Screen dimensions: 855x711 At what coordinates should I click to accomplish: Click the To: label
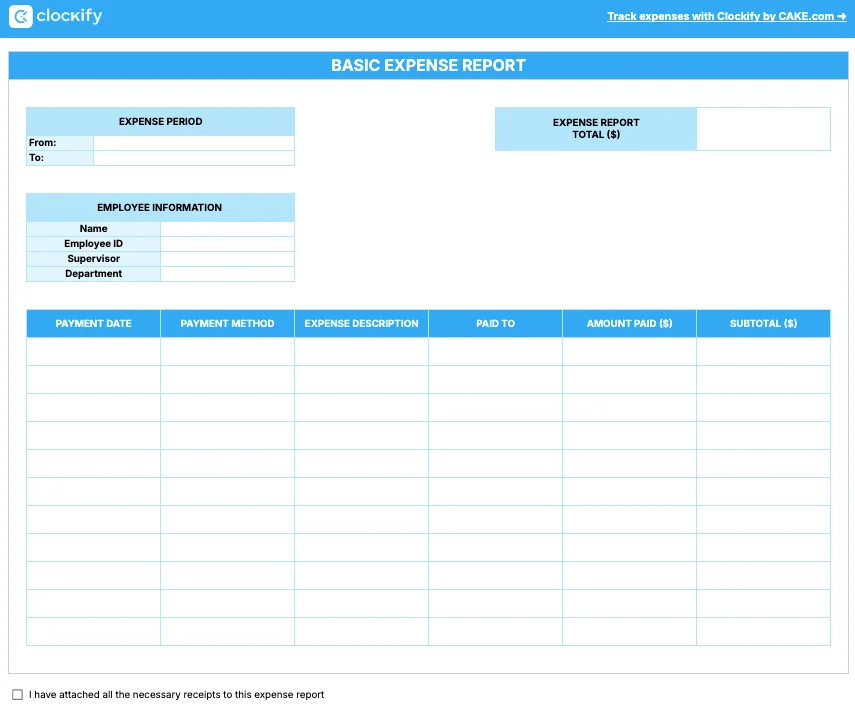coord(36,158)
